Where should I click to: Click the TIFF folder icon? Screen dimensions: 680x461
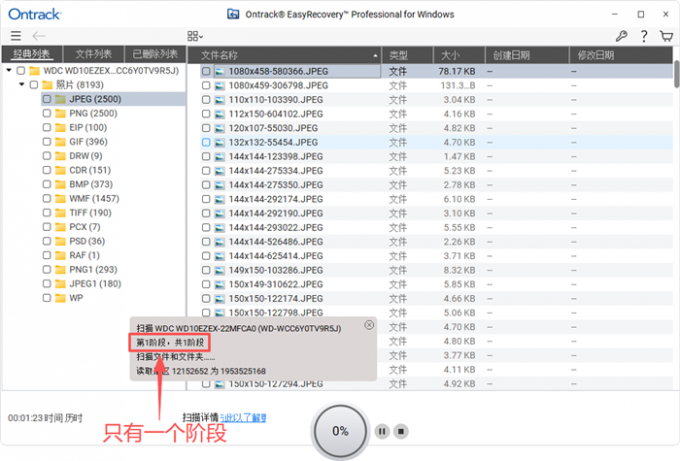[x=61, y=213]
